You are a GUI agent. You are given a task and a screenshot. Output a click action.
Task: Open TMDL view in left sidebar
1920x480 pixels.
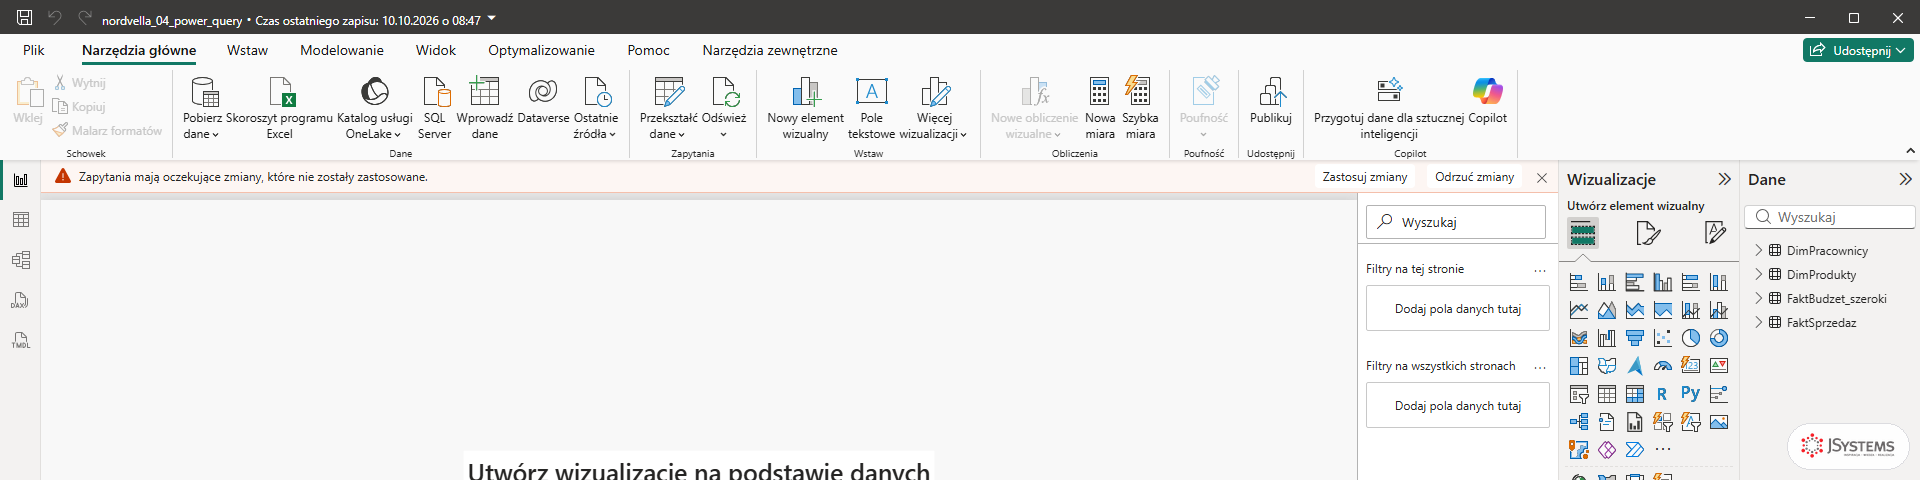(x=21, y=340)
